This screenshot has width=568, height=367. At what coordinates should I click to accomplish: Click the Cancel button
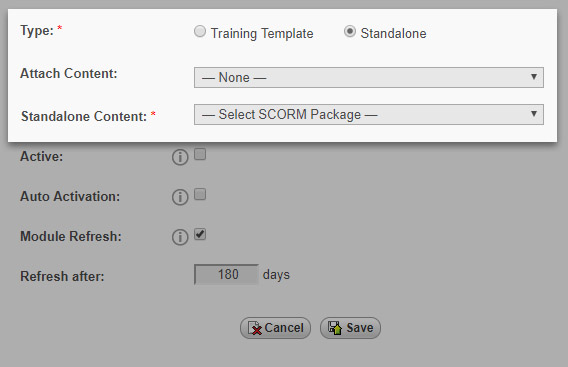(275, 328)
